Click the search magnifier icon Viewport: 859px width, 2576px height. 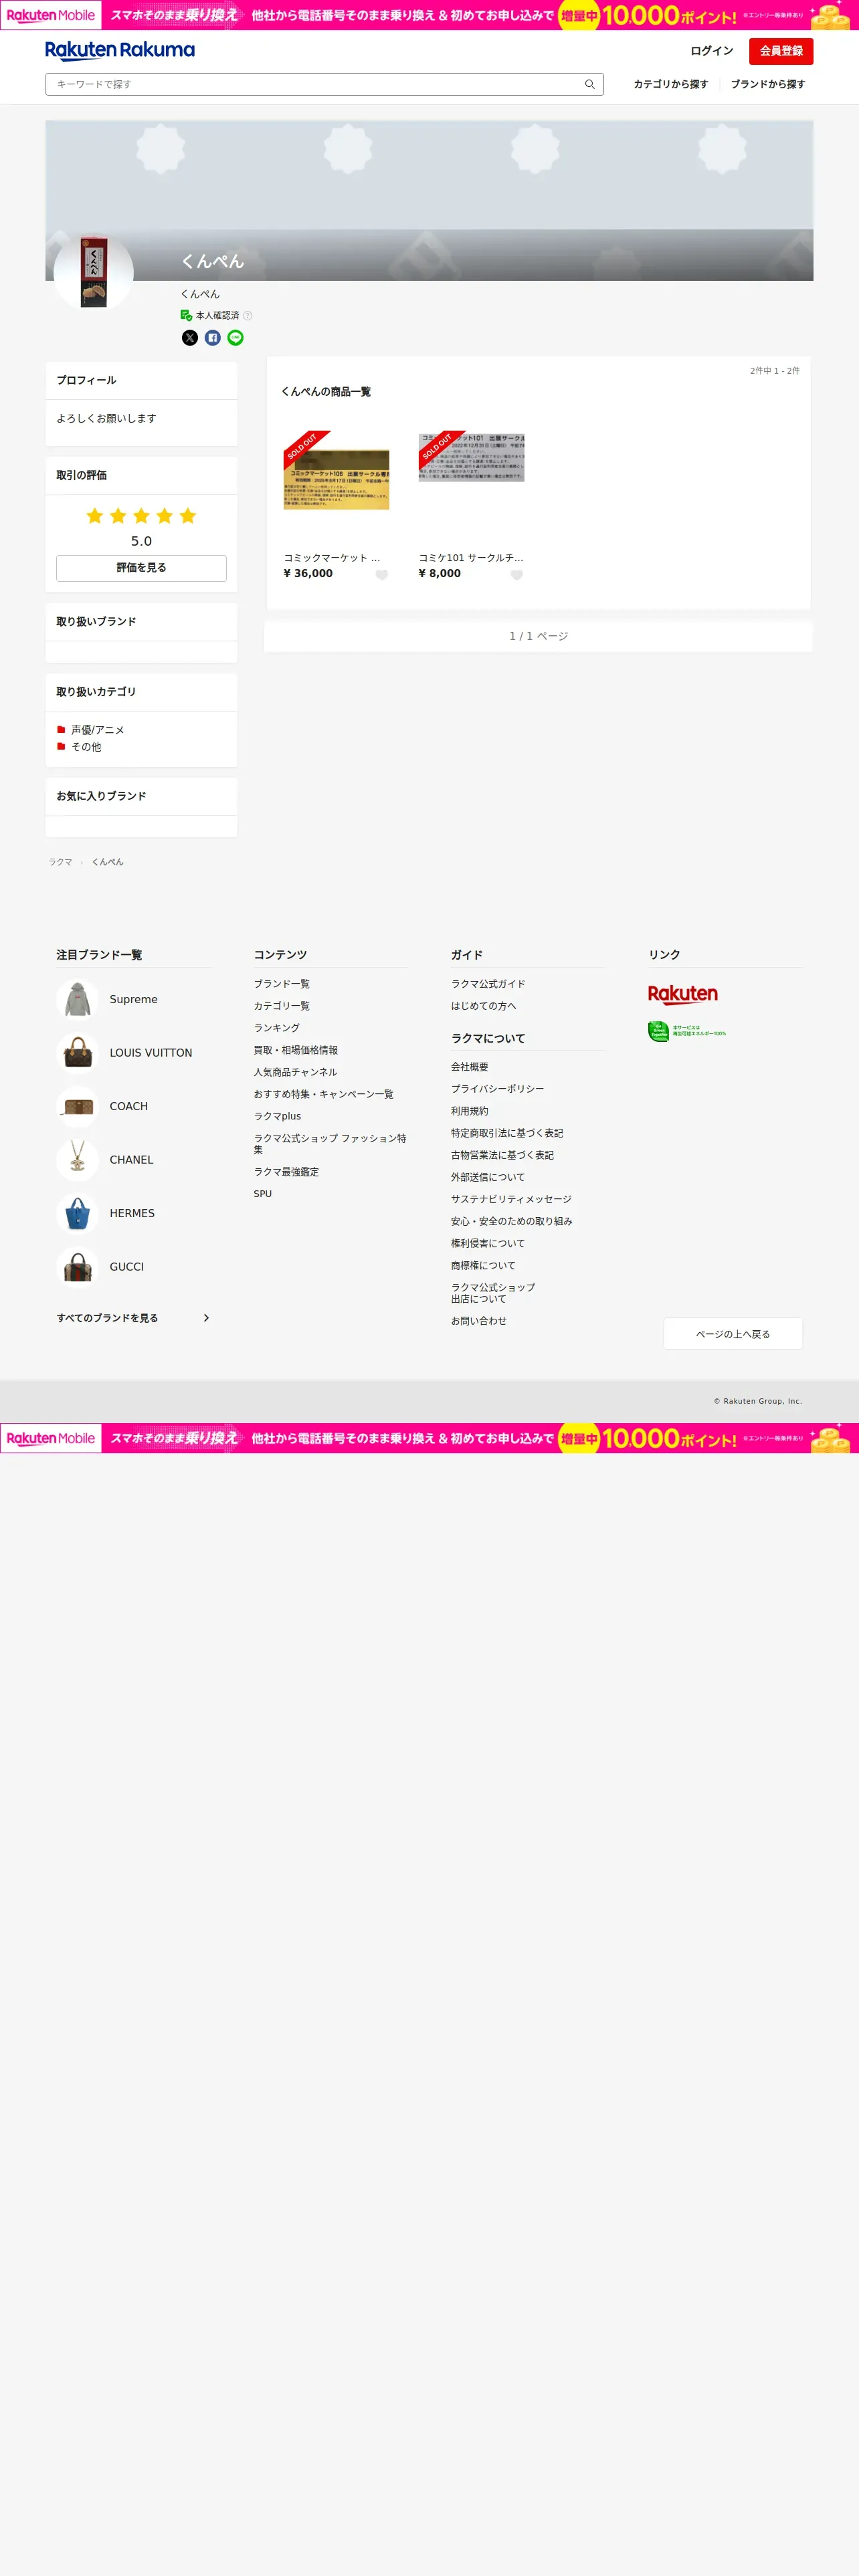[590, 85]
